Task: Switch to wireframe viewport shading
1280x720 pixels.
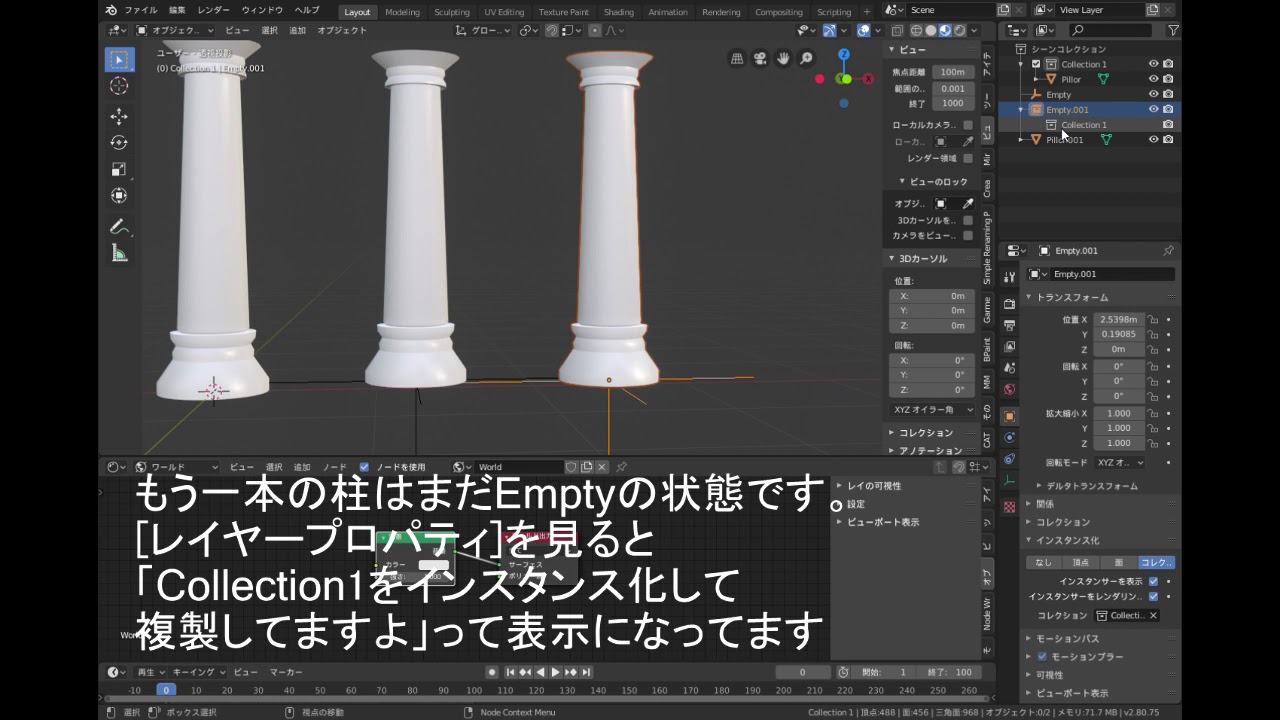Action: [916, 30]
